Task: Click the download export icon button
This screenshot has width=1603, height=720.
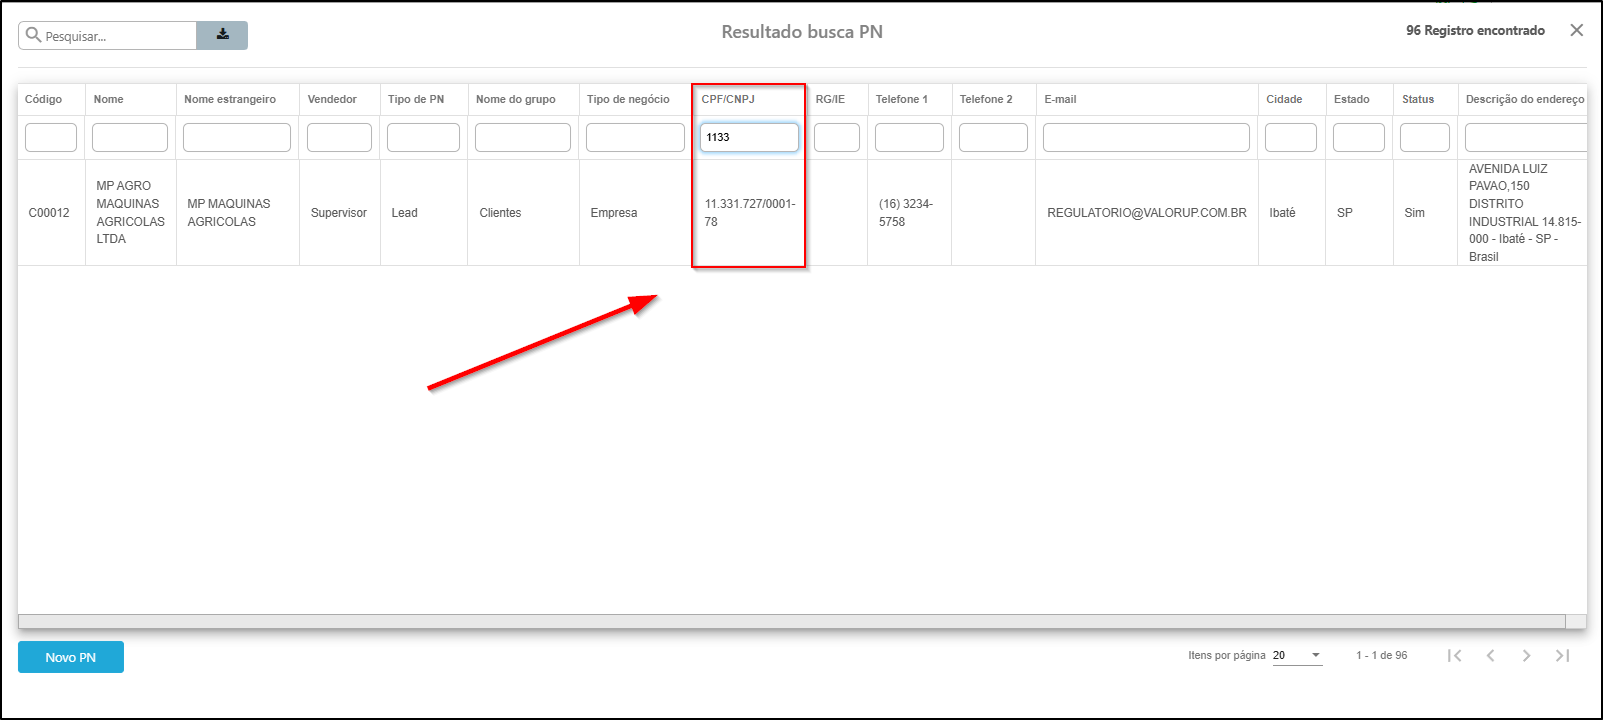Action: (x=222, y=35)
